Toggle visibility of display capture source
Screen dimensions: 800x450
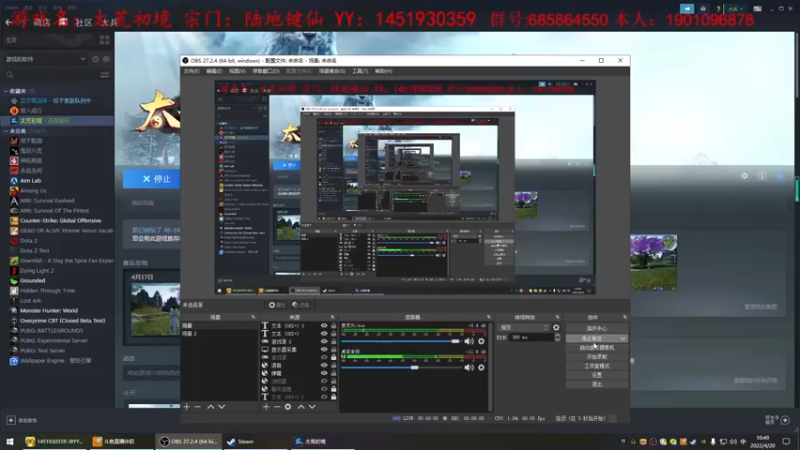pos(324,349)
